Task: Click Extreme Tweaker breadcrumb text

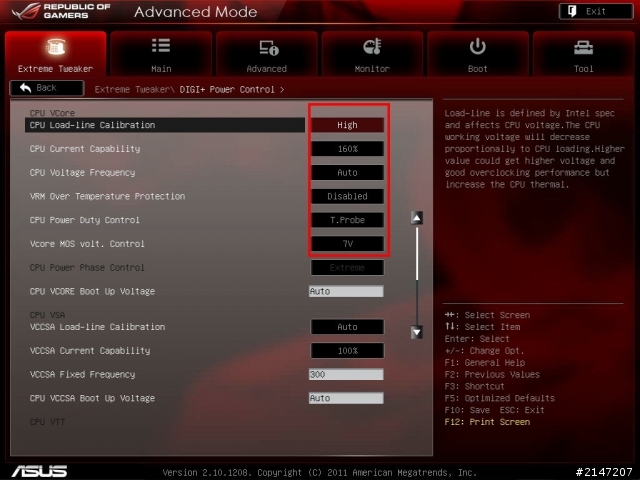Action: coord(134,89)
